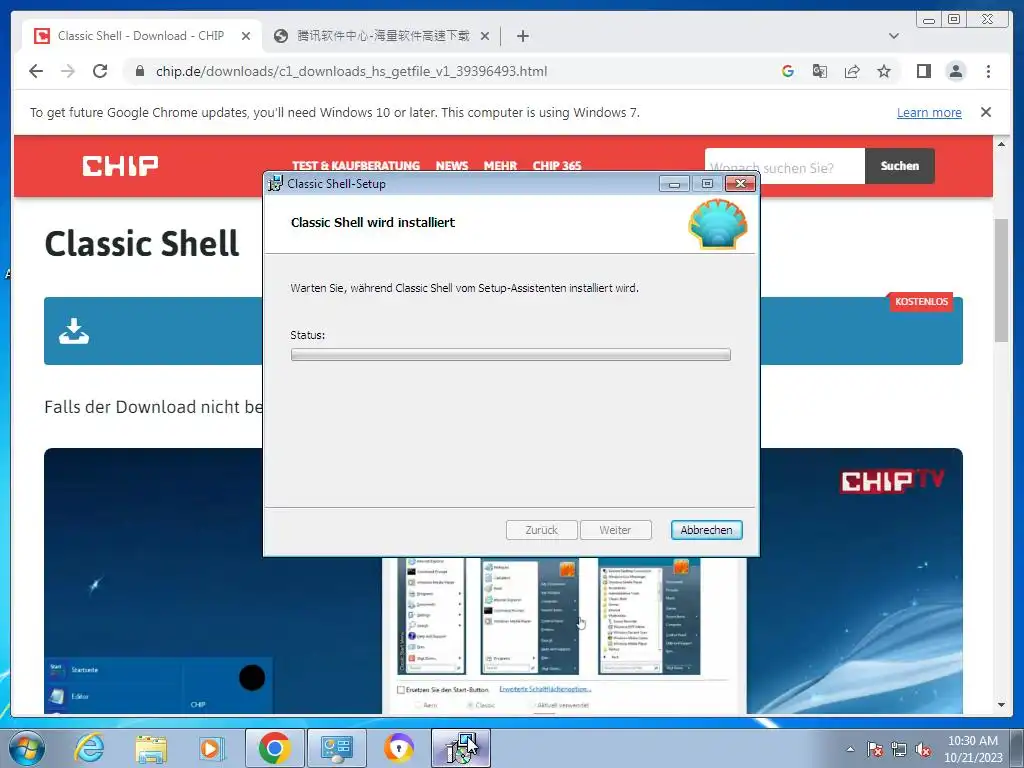This screenshot has height=768, width=1024.
Task: Click the address bar URL
Action: (351, 71)
